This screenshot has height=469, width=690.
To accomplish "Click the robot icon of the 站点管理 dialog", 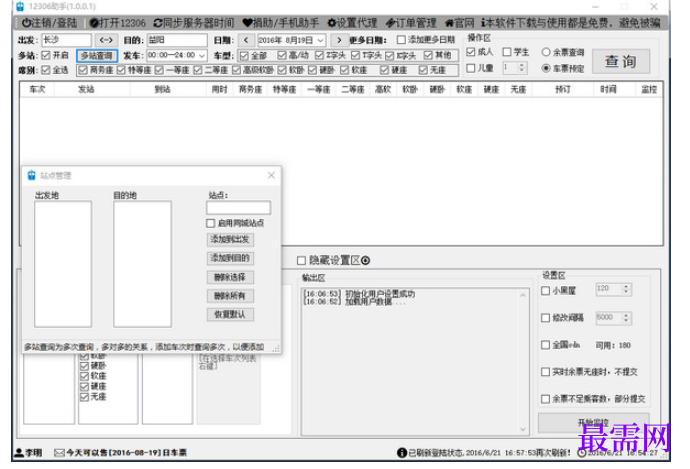I will pos(32,176).
